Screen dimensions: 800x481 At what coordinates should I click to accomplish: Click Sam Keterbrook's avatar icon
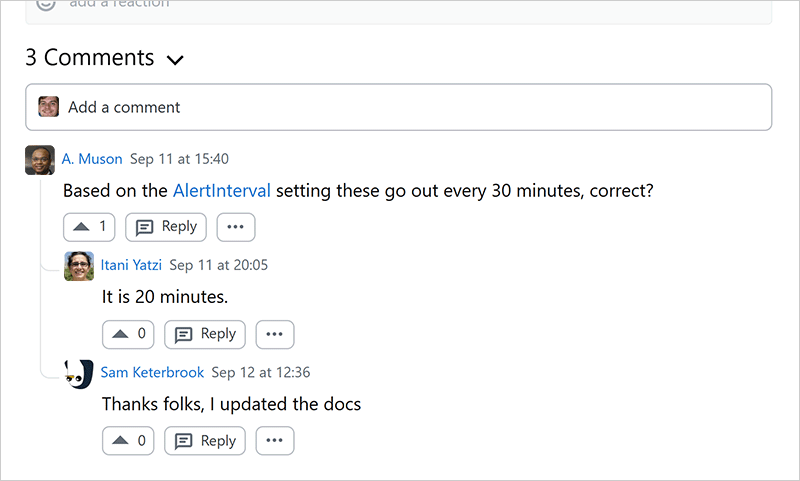click(79, 374)
